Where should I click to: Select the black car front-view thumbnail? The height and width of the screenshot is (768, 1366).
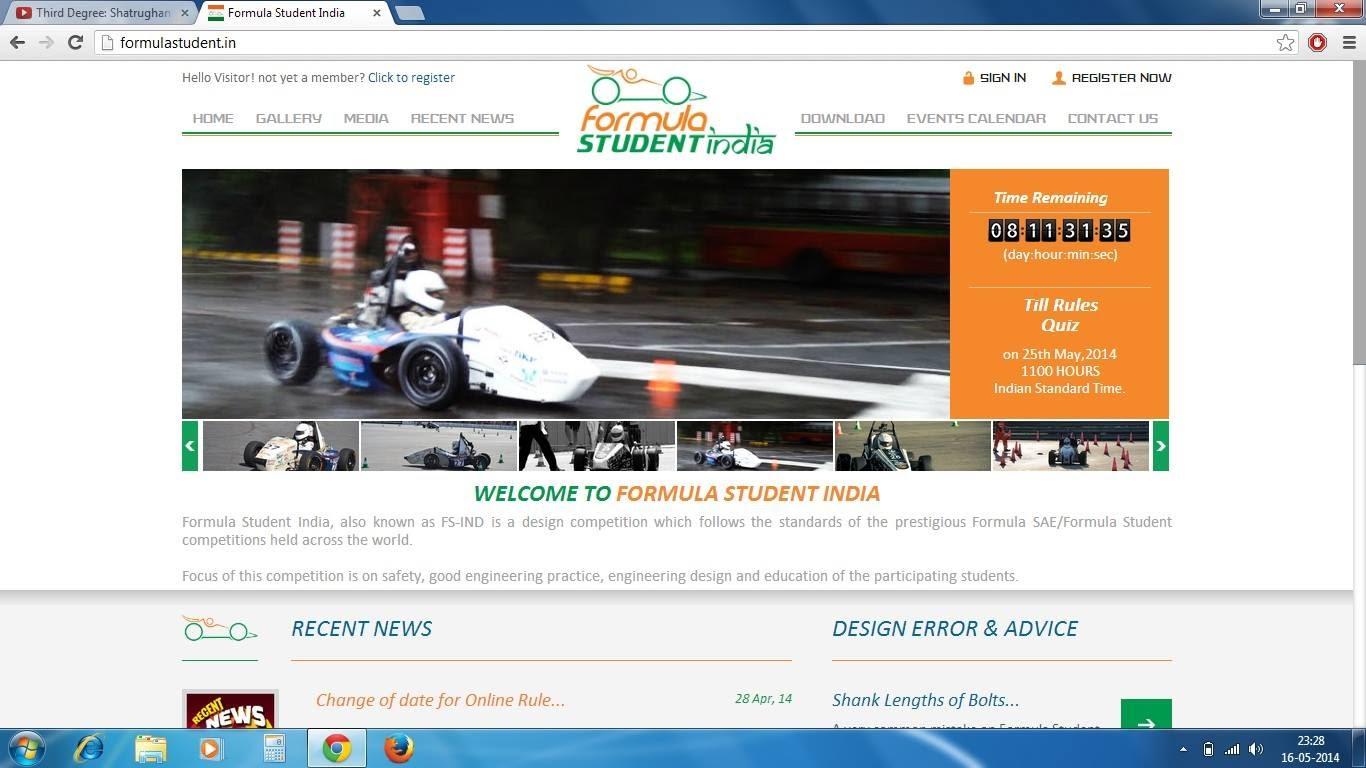[x=913, y=446]
